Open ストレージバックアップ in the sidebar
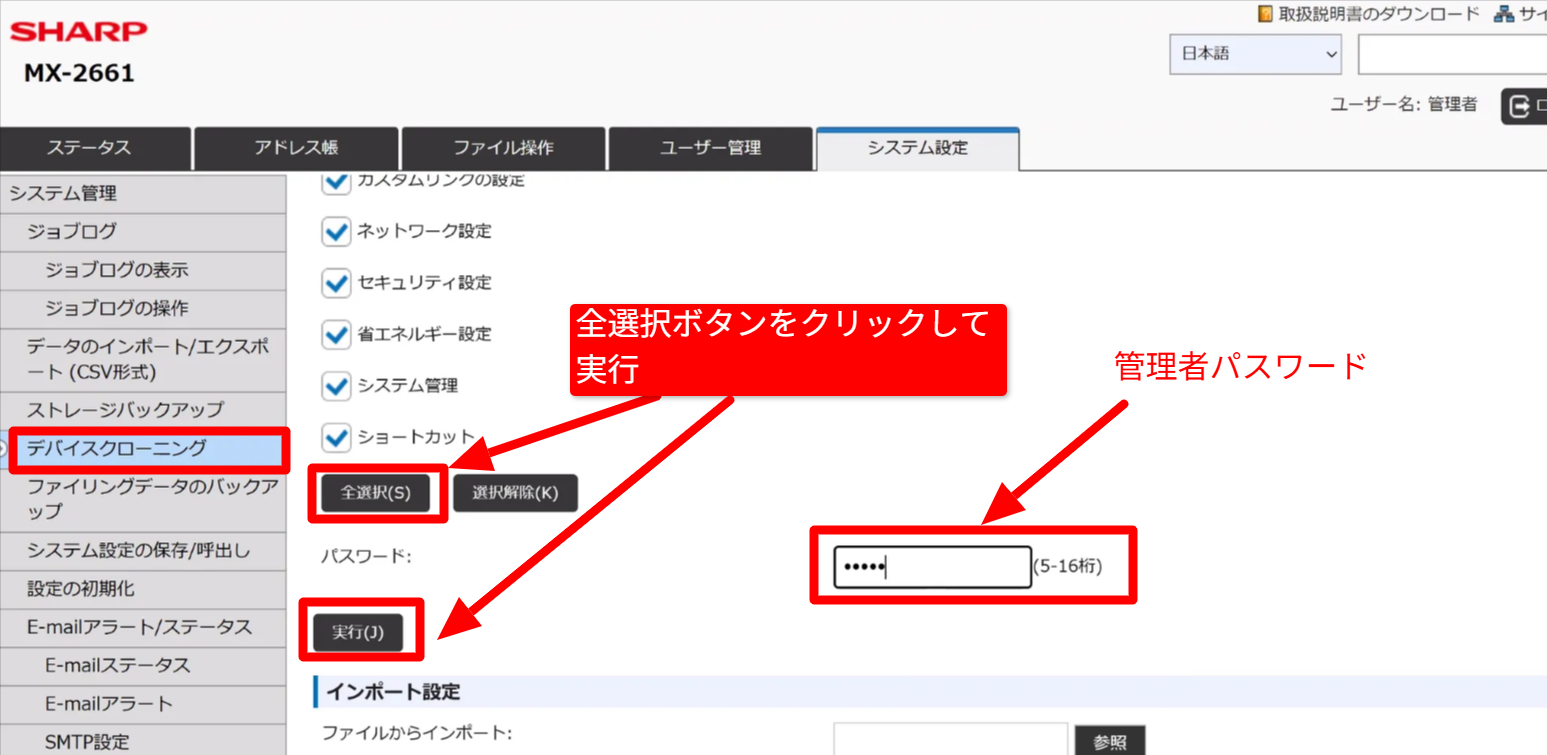The width and height of the screenshot is (1547, 755). click(143, 410)
